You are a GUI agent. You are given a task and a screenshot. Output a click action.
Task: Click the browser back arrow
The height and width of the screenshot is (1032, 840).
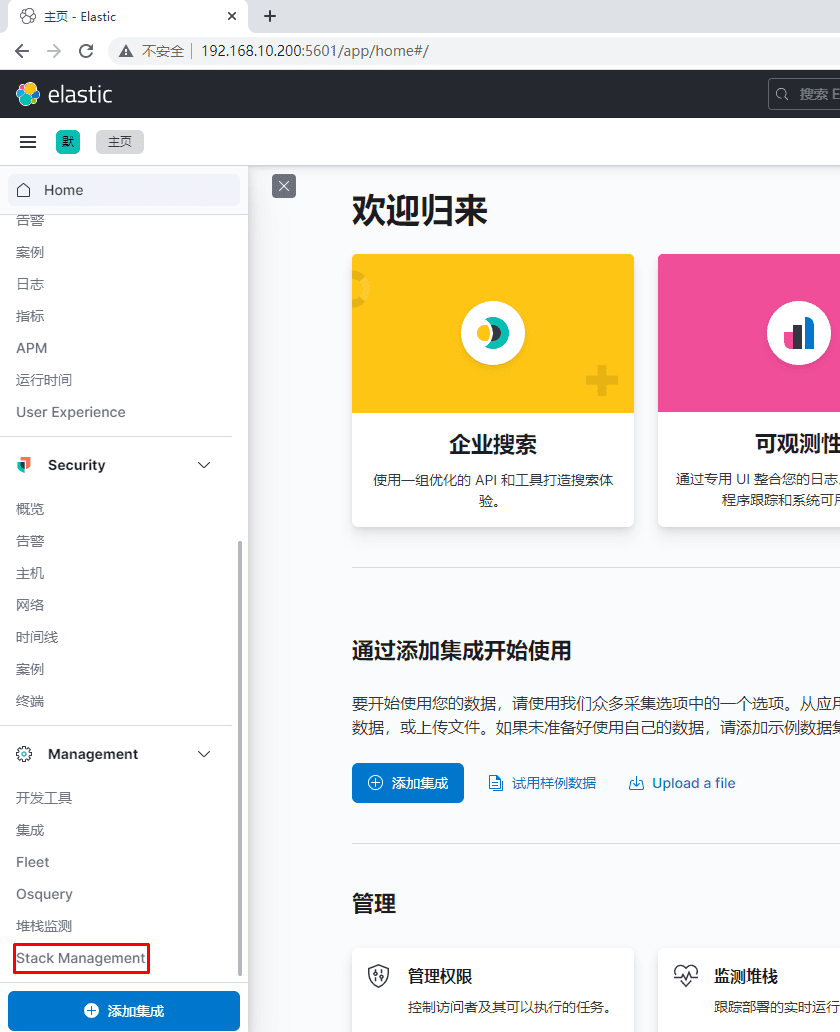click(x=22, y=51)
